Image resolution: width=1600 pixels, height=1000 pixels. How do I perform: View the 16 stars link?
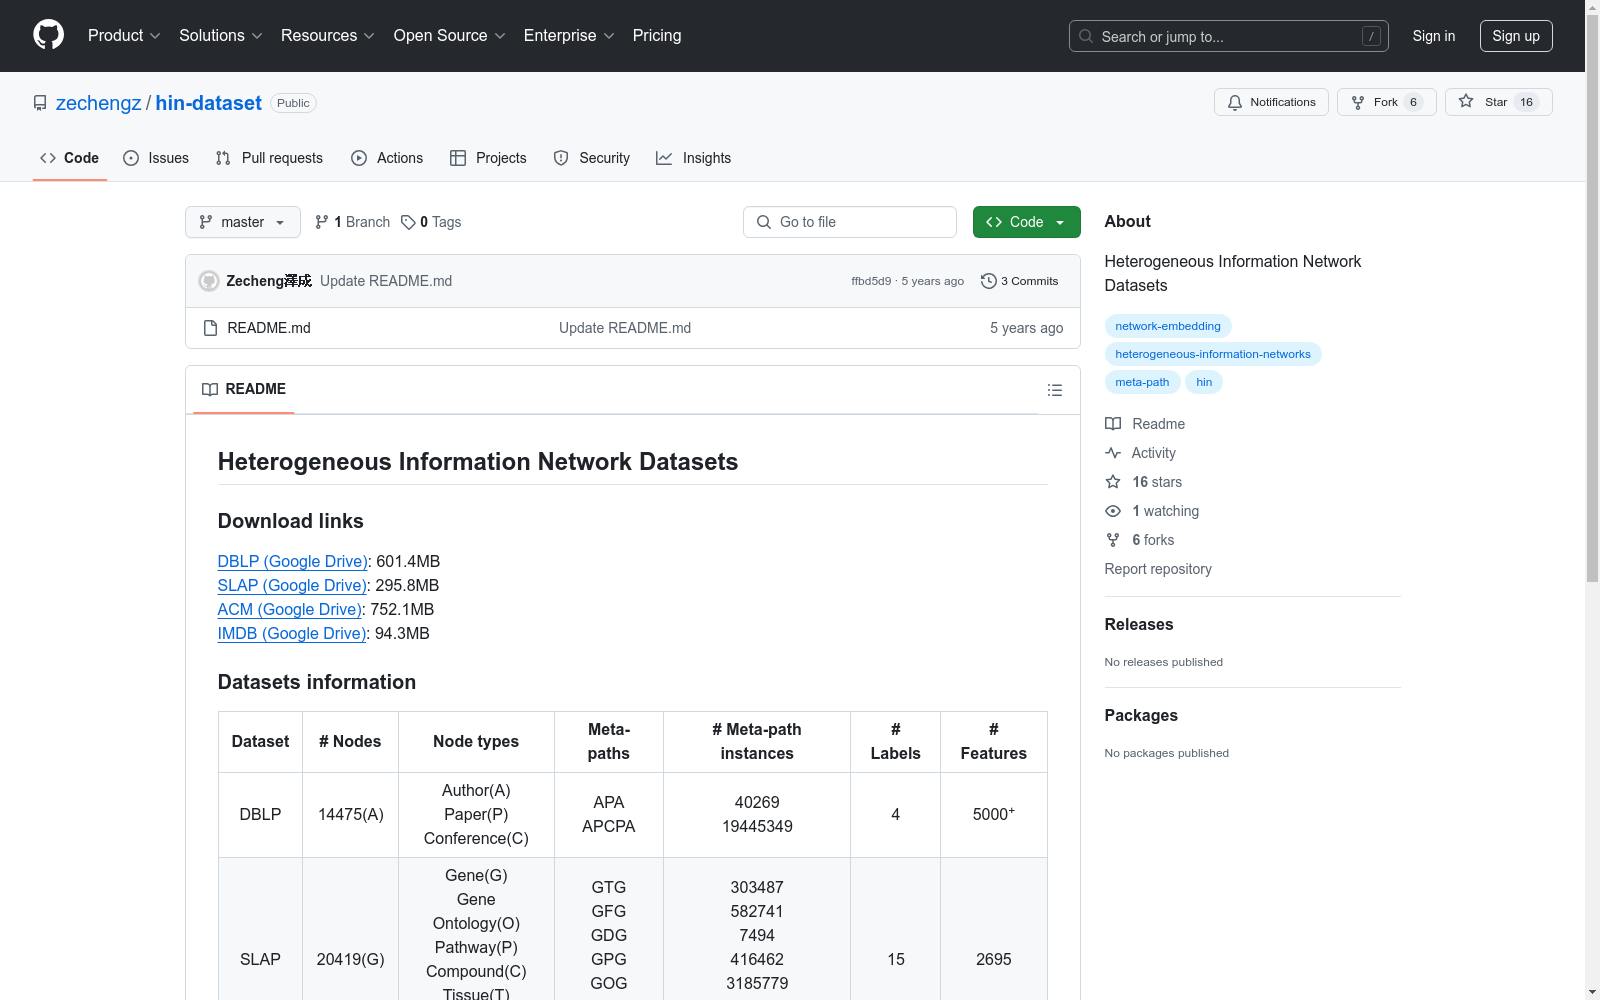click(x=1143, y=482)
